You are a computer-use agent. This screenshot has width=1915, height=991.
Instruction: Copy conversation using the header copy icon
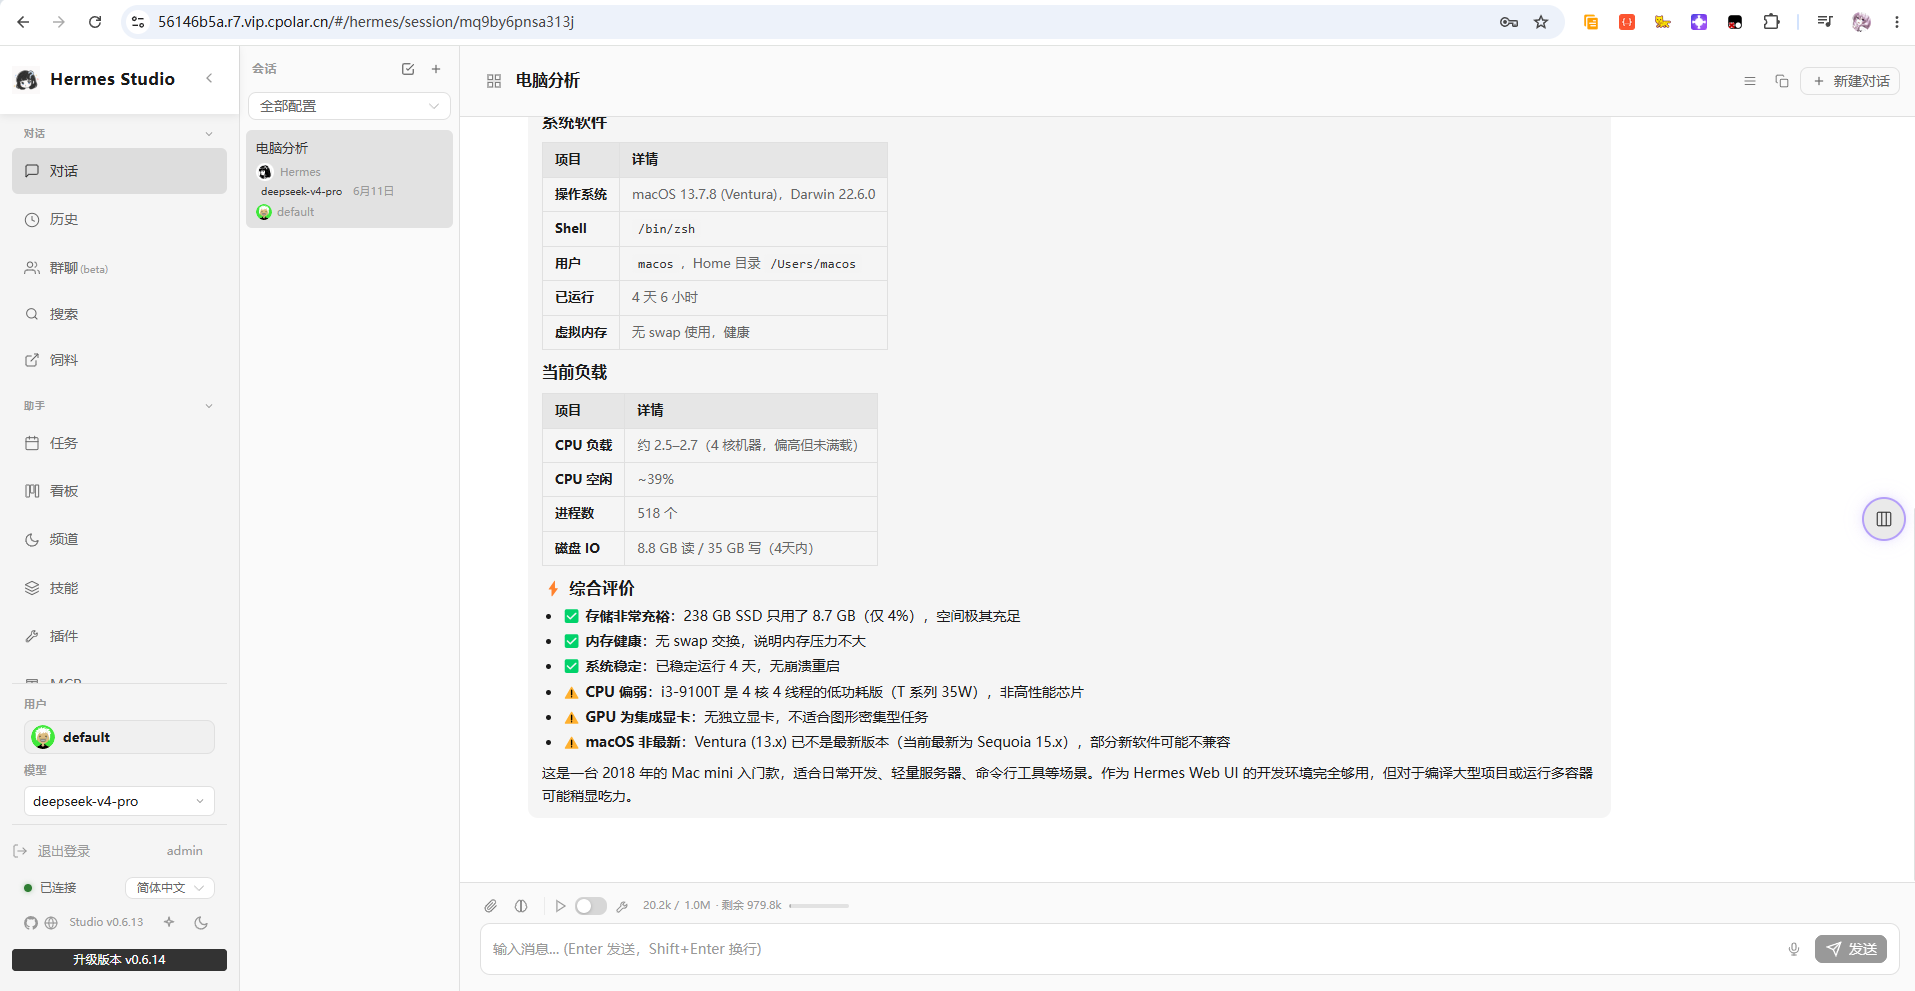click(x=1782, y=81)
